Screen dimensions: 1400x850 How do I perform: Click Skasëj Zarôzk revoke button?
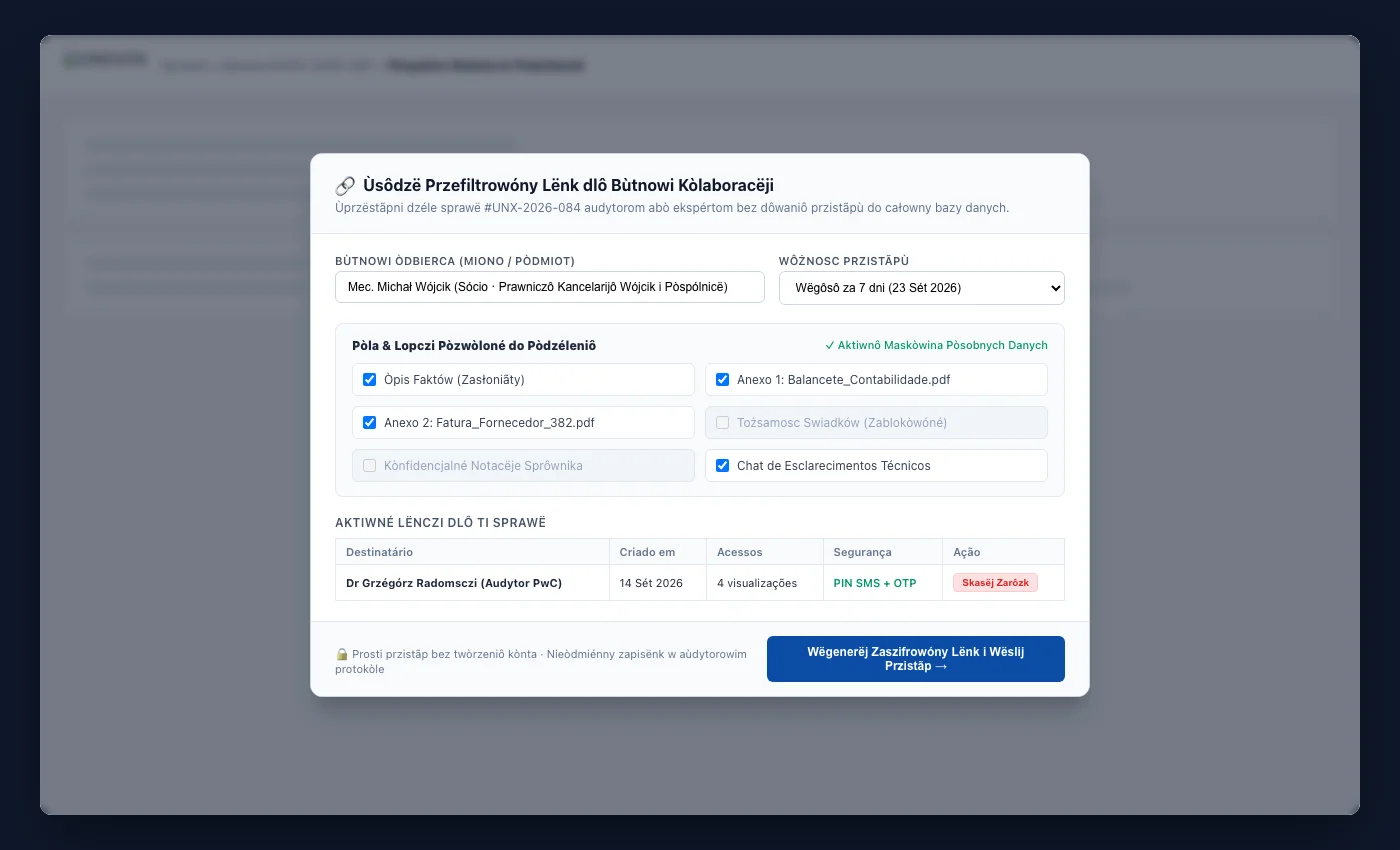coord(995,583)
